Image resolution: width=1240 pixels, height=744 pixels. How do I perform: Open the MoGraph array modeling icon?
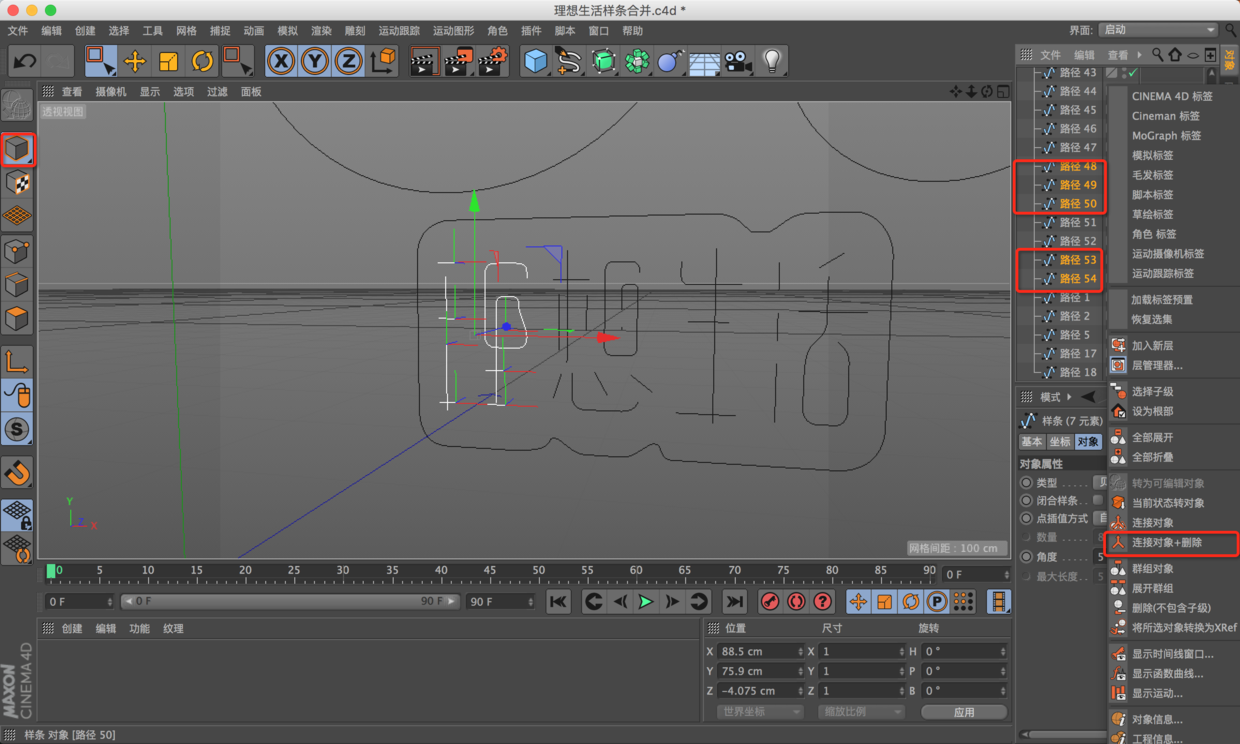click(x=637, y=61)
